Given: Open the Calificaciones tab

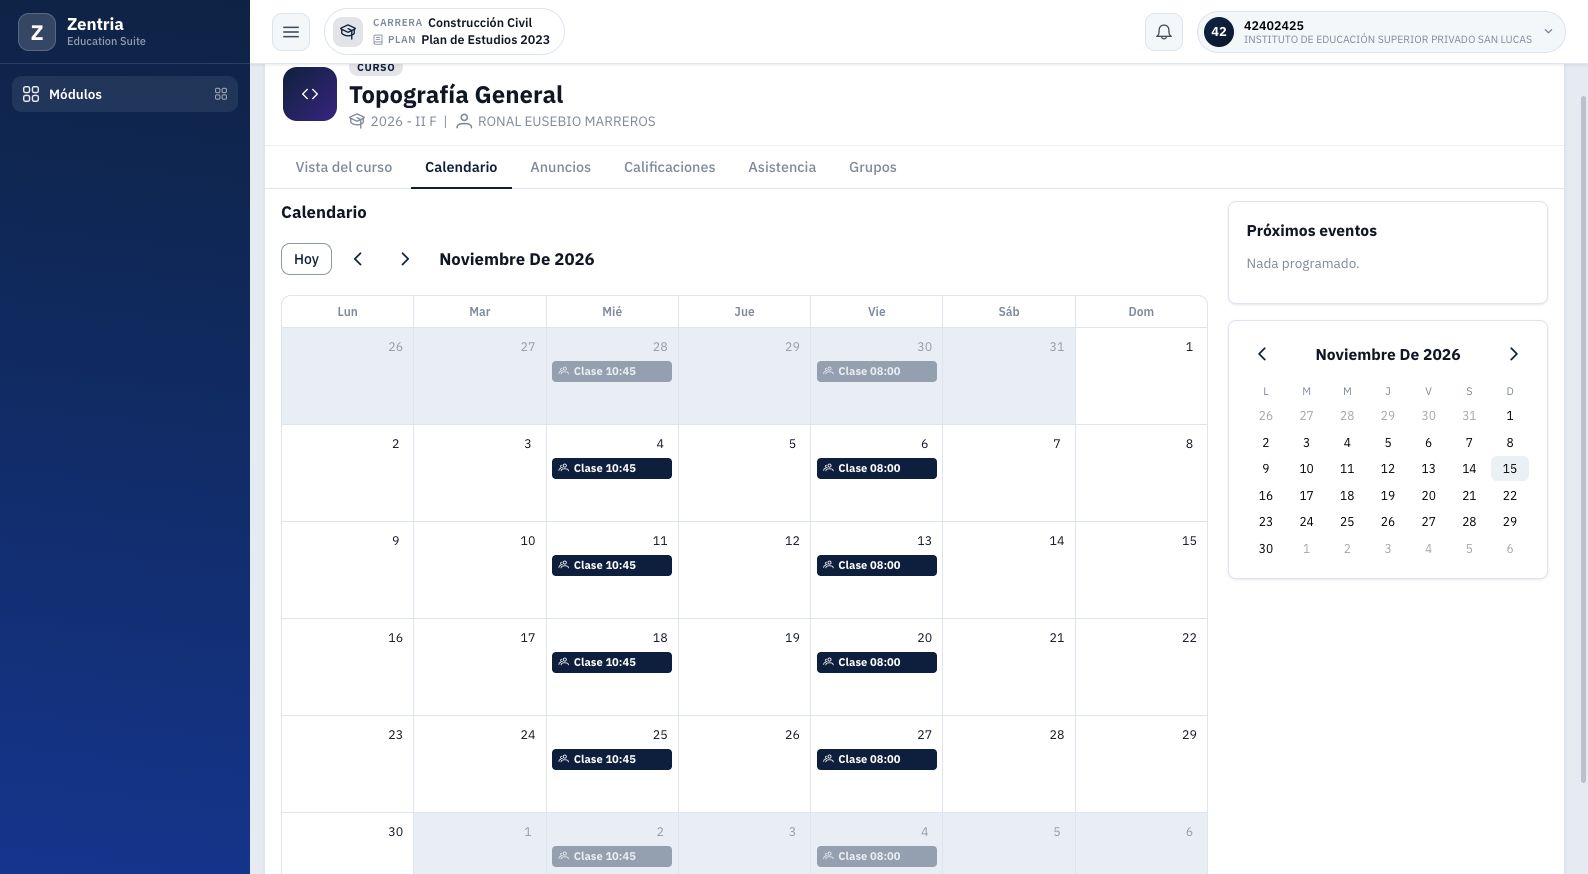Looking at the screenshot, I should tap(670, 167).
